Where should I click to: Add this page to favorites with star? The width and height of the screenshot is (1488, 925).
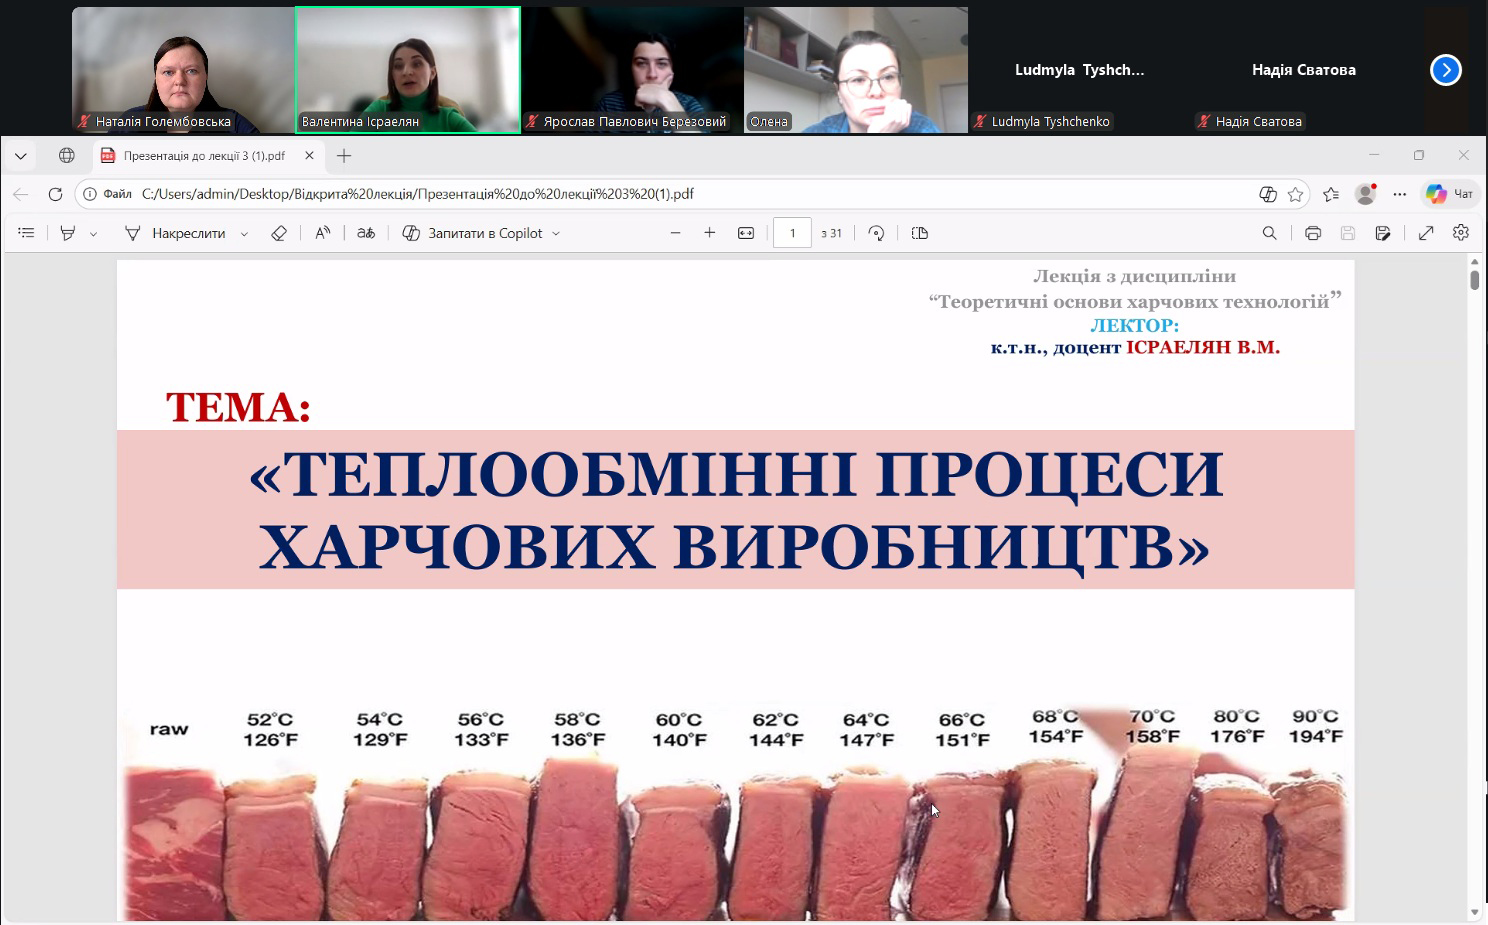pyautogui.click(x=1296, y=194)
